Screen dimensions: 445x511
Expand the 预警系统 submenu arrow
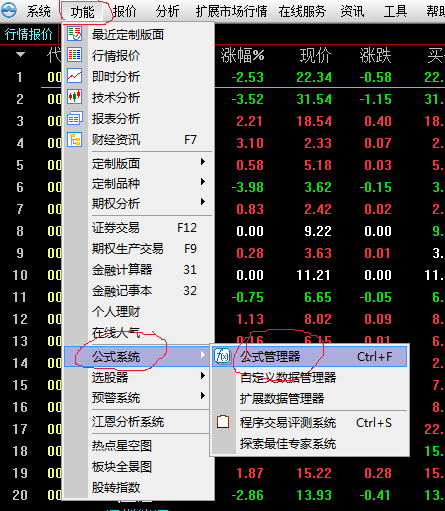203,396
